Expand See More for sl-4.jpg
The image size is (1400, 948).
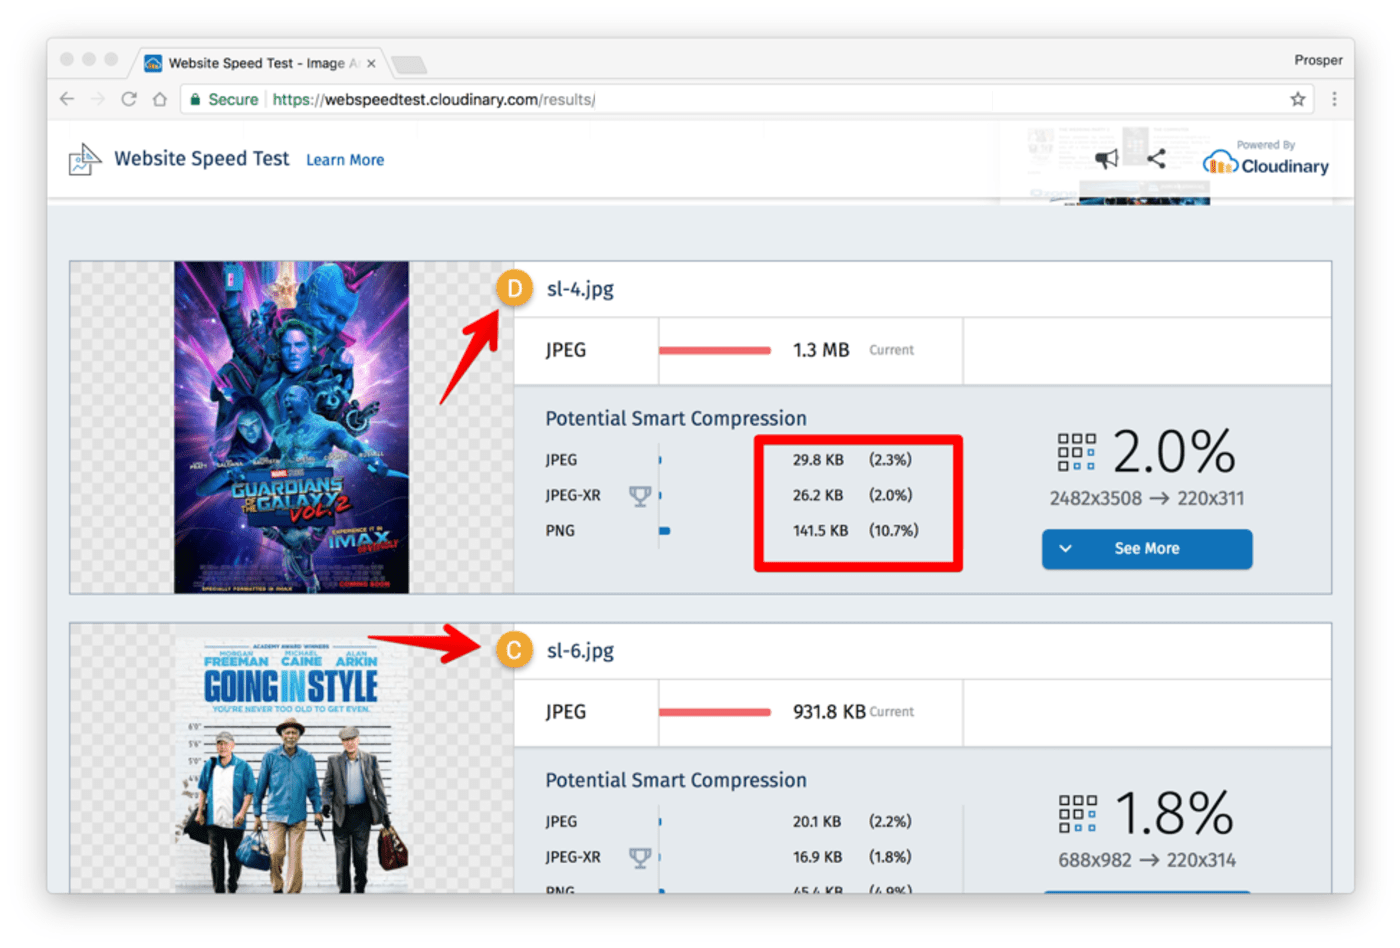(1147, 549)
